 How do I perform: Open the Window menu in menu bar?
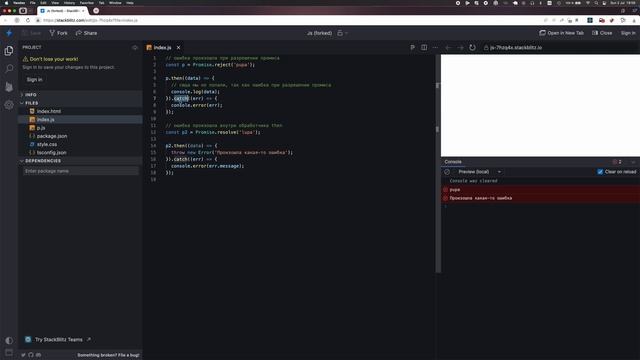point(115,3)
